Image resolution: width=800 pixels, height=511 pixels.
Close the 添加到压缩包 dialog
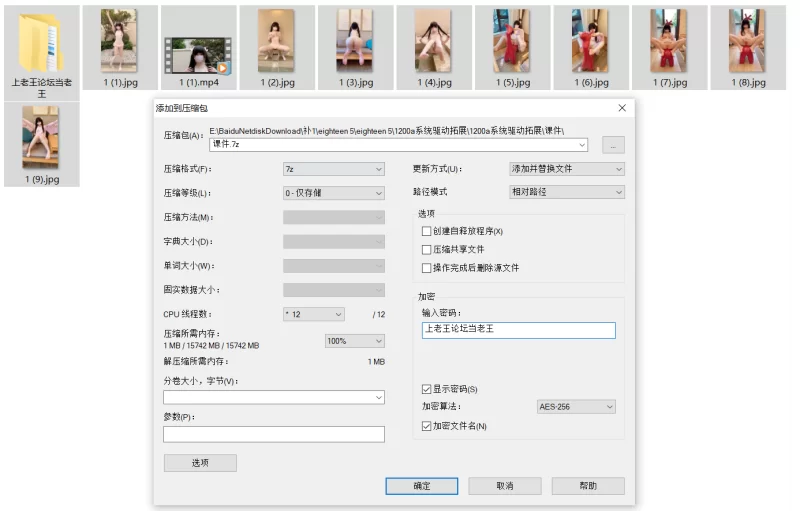(622, 108)
